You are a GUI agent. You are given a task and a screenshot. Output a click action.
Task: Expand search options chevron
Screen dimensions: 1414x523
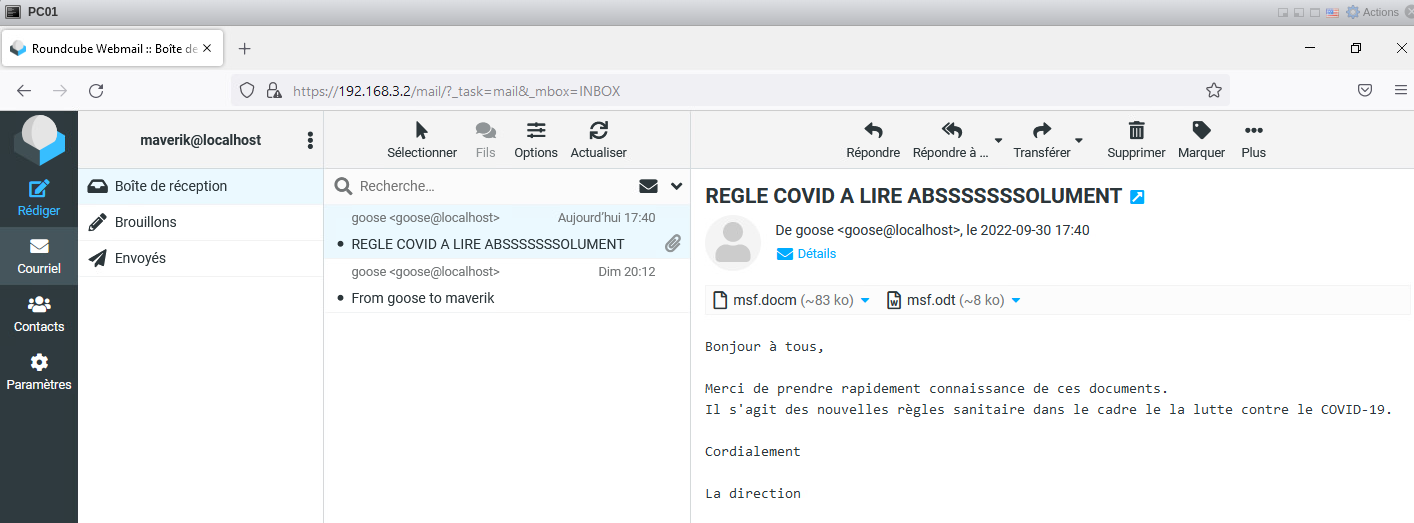pyautogui.click(x=676, y=186)
